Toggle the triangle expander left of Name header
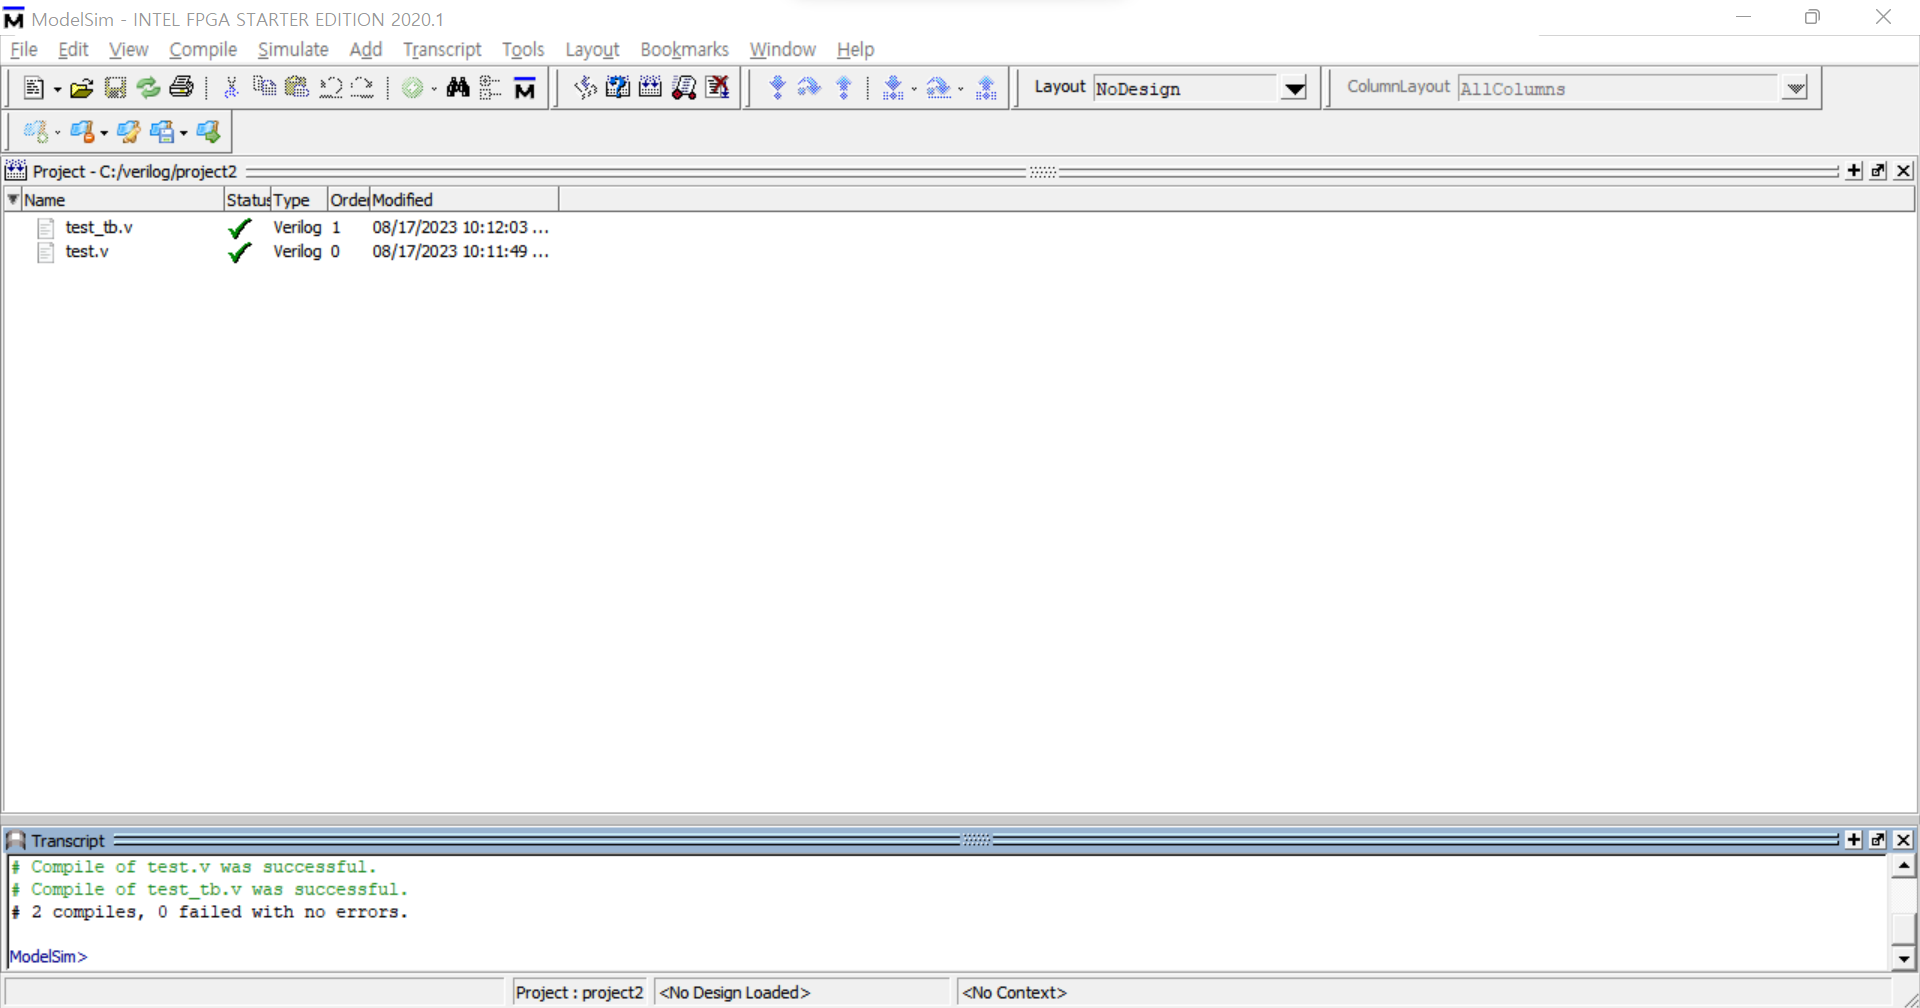 tap(13, 199)
